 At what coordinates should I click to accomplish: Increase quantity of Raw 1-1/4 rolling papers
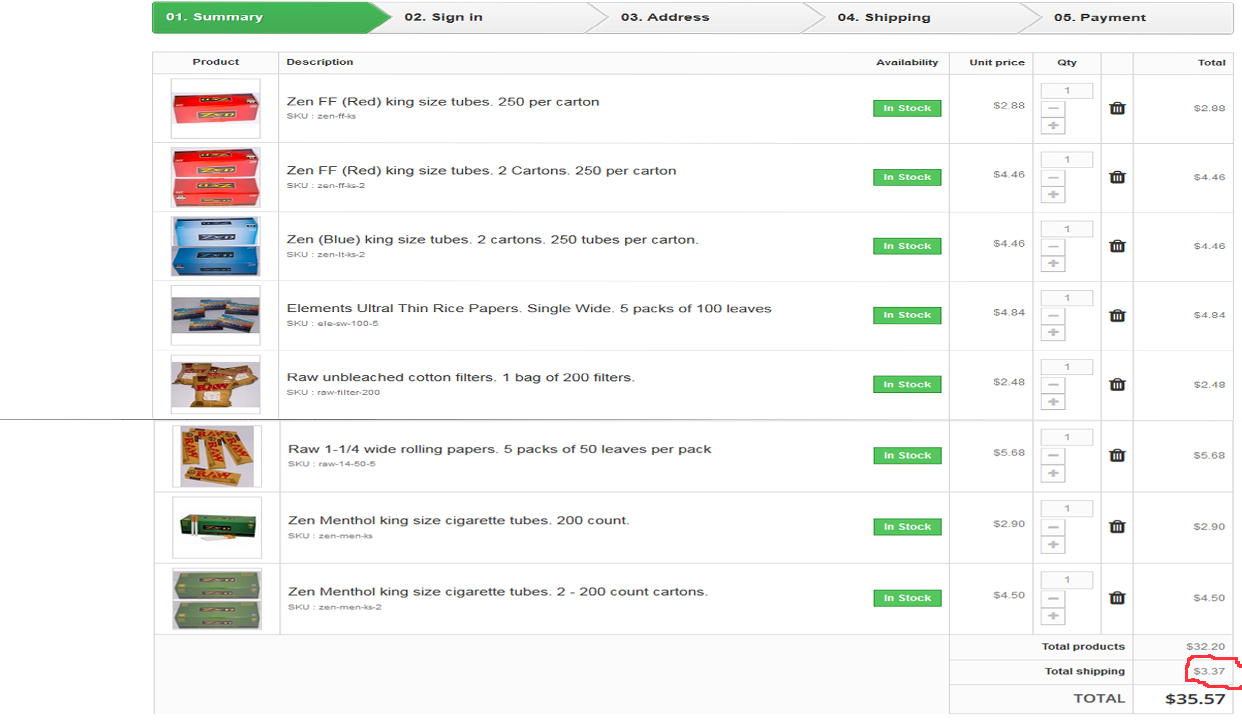tap(1053, 473)
